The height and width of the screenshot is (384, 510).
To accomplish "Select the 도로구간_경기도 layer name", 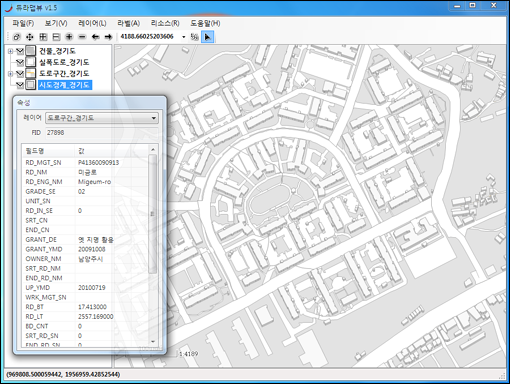I will [x=64, y=73].
